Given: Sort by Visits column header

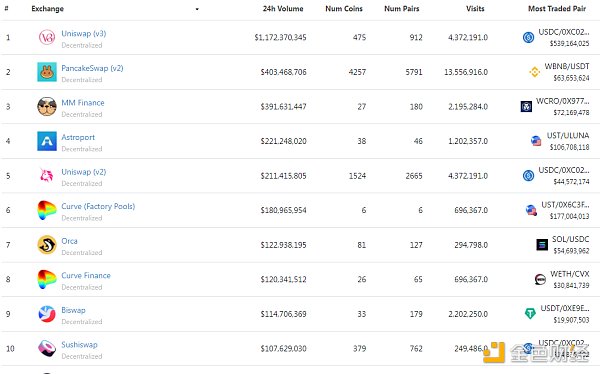Looking at the screenshot, I should click(x=475, y=8).
